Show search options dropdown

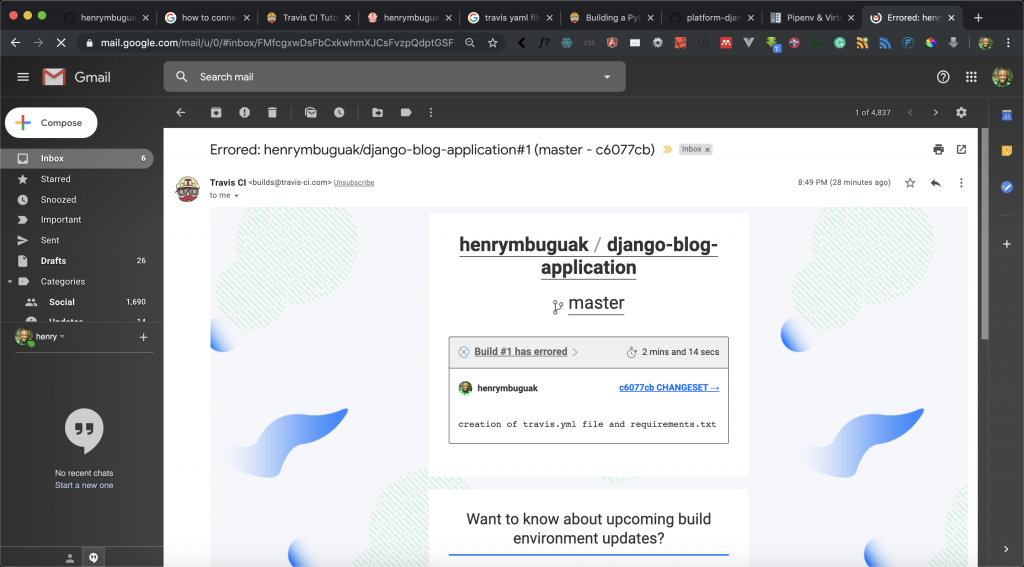coord(607,77)
